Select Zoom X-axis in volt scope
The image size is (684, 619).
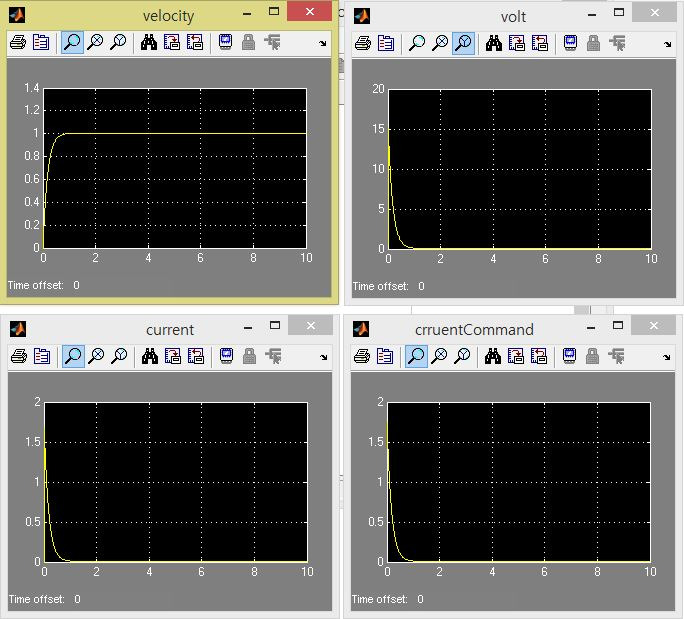440,43
